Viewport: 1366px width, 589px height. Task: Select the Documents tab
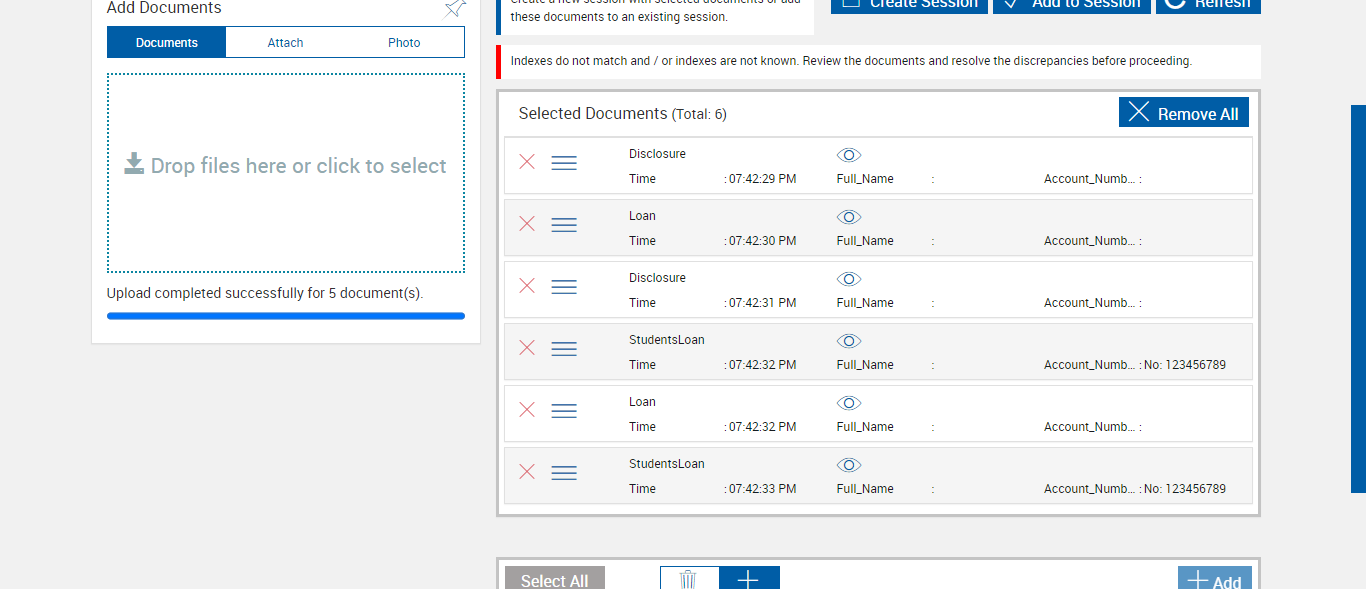point(167,43)
